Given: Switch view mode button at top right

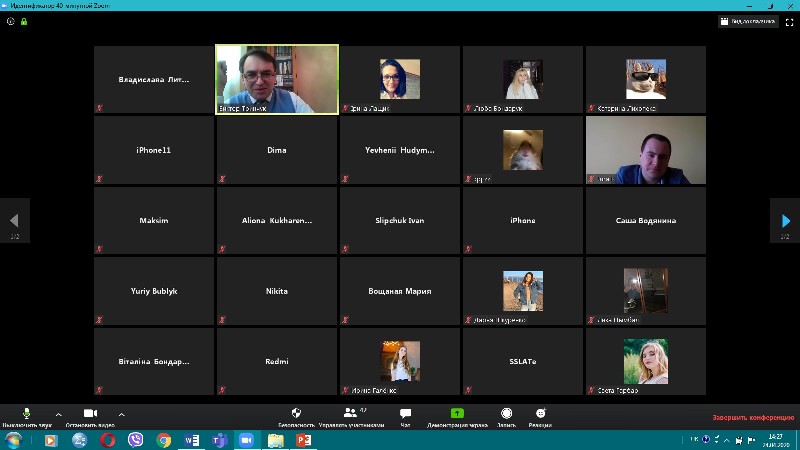Looking at the screenshot, I should pos(748,21).
